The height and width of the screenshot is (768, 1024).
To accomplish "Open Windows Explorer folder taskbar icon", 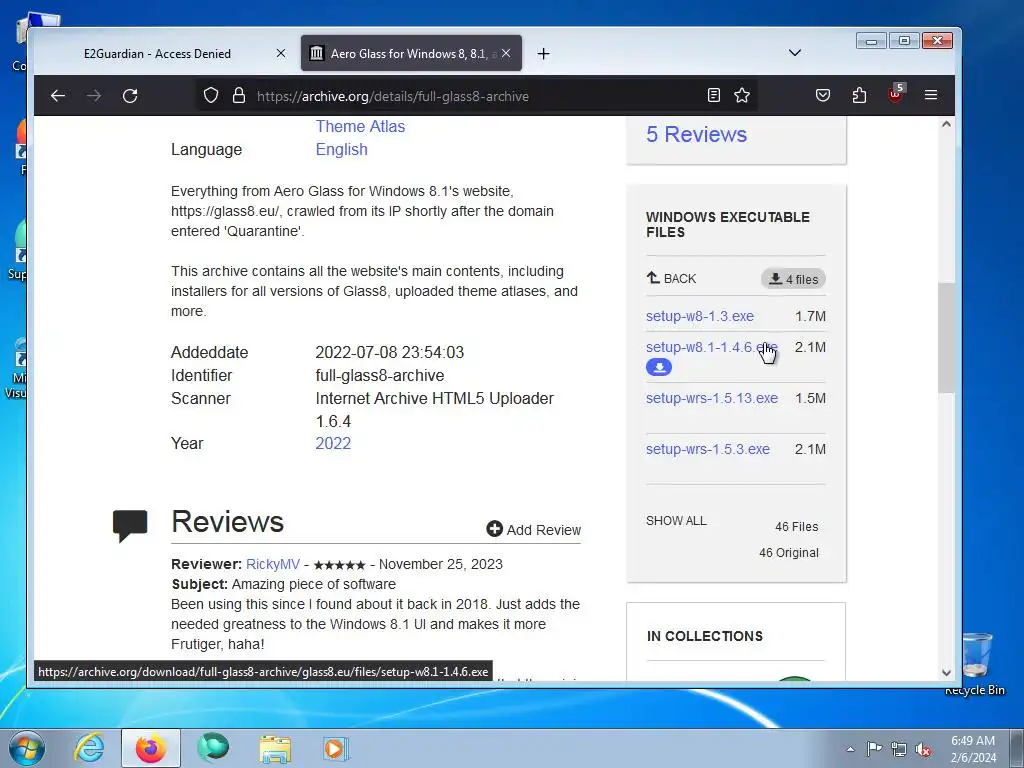I will coord(275,749).
